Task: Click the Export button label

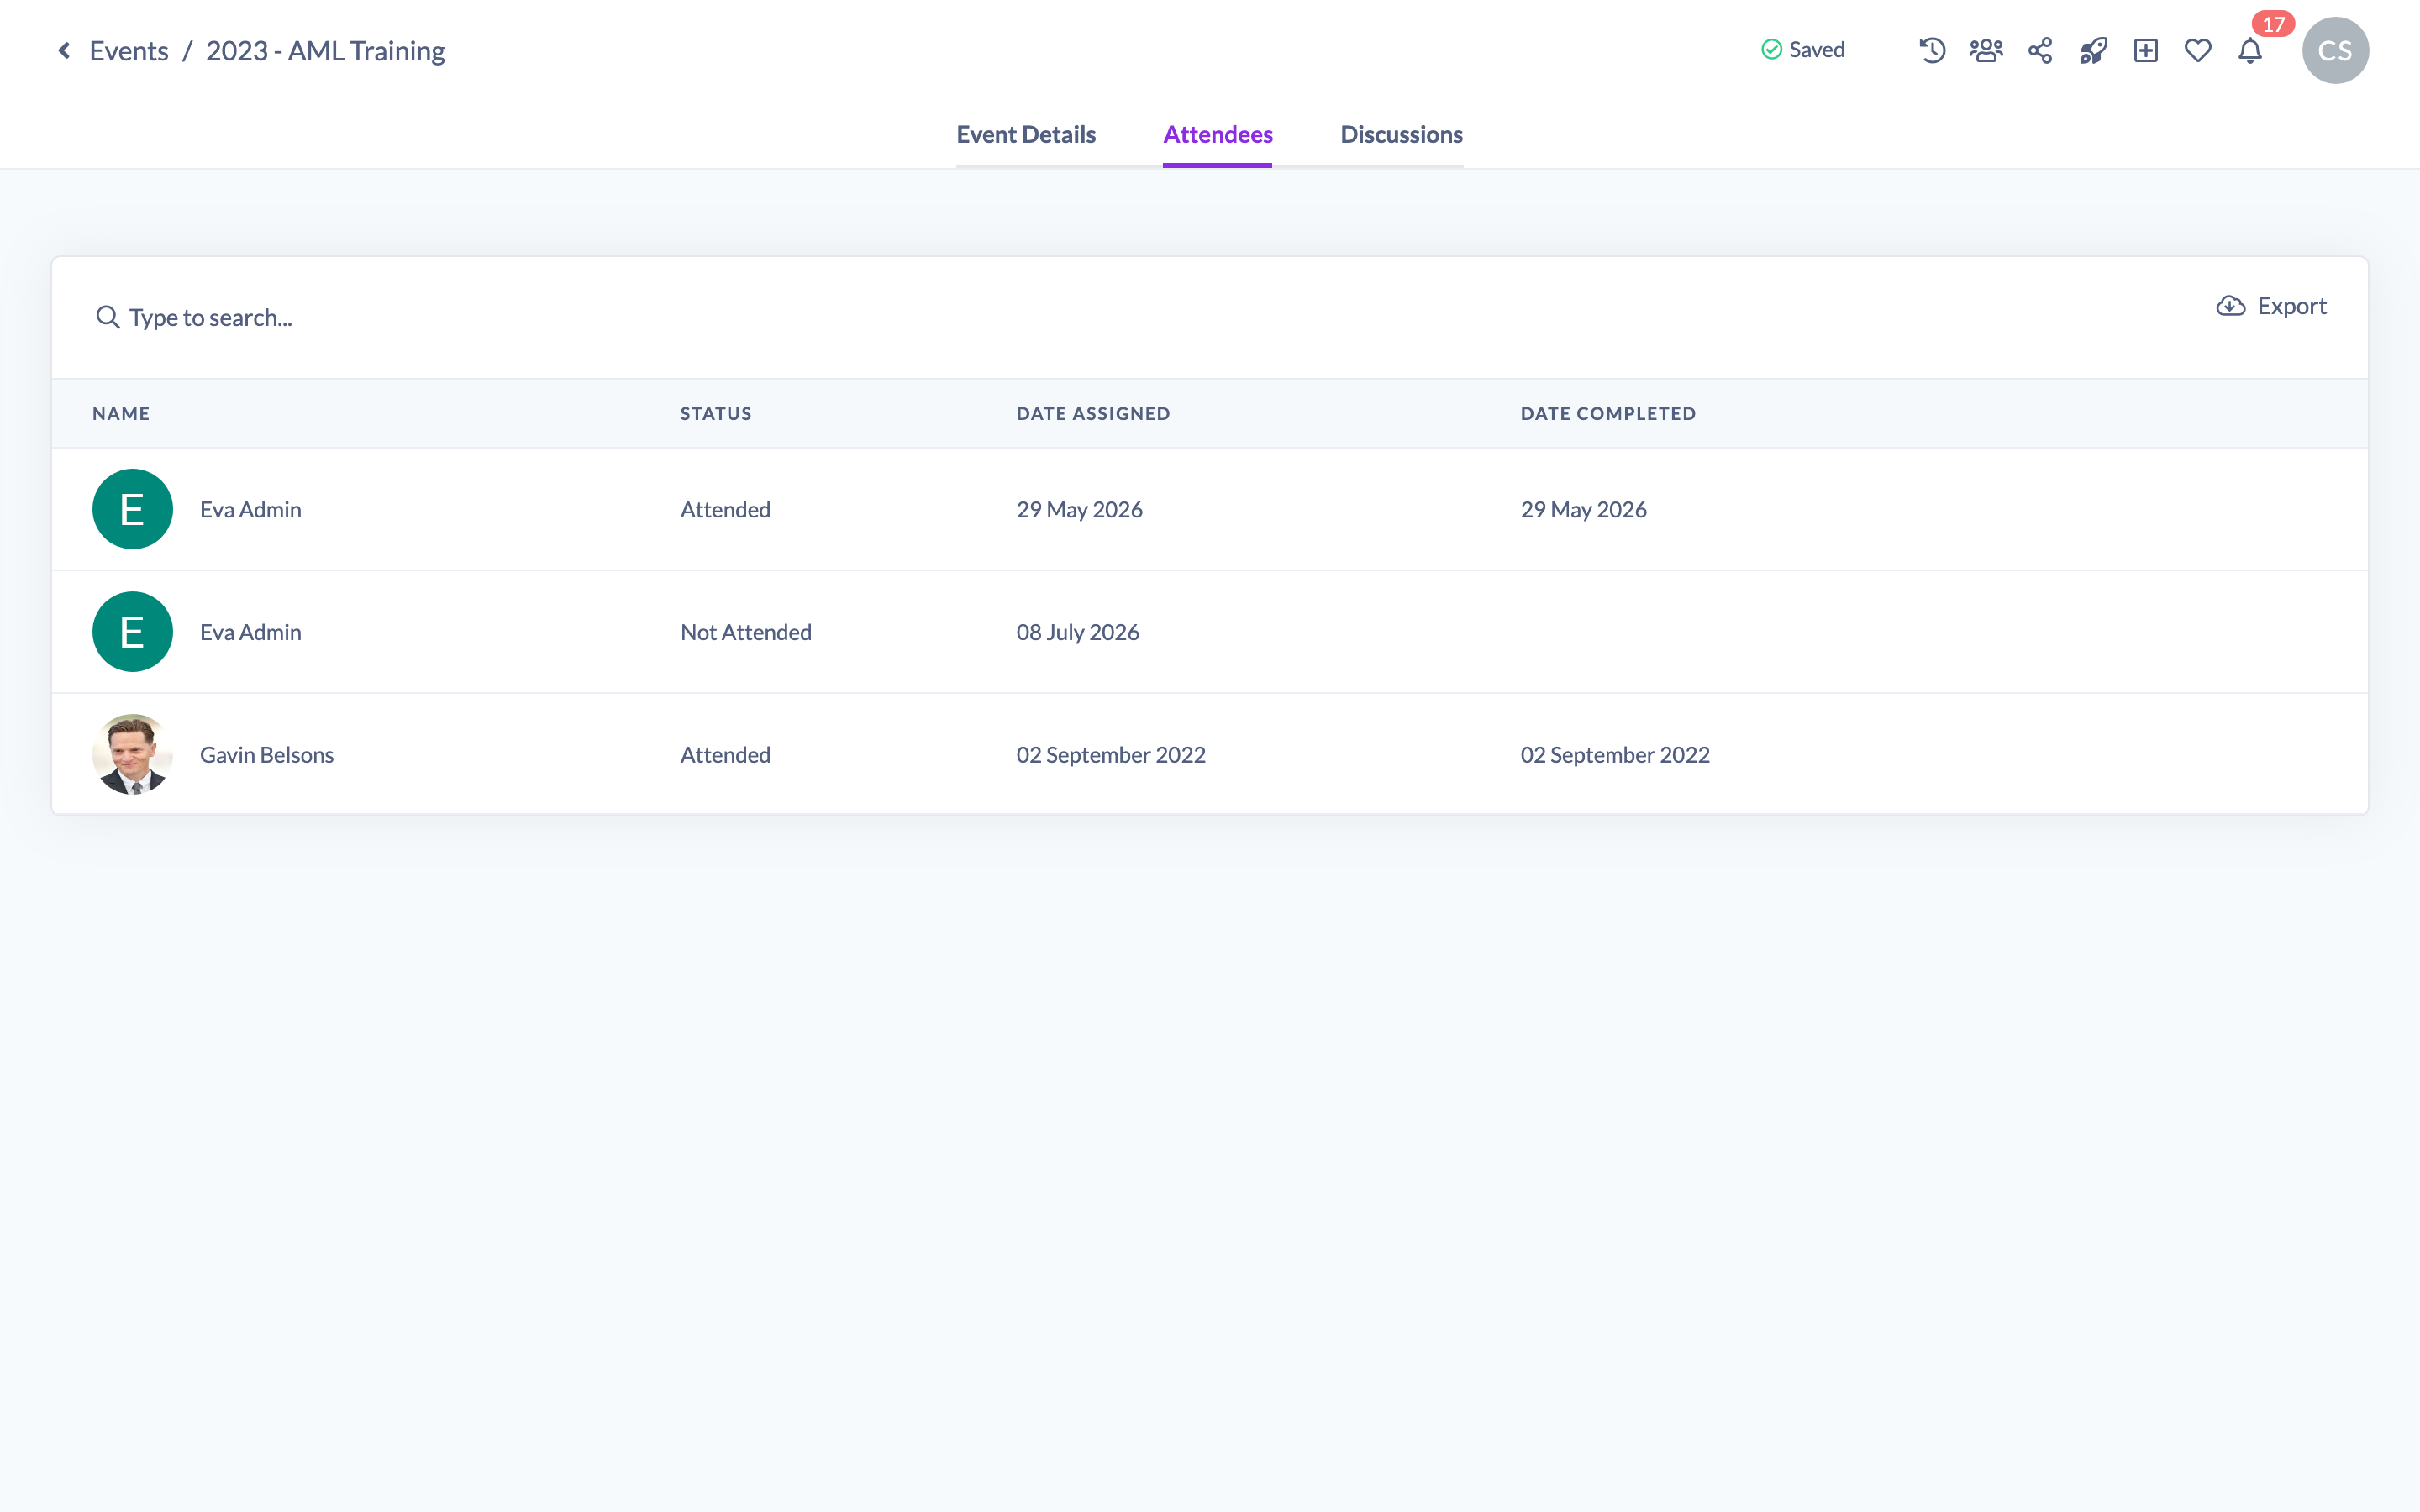Action: coord(2291,306)
